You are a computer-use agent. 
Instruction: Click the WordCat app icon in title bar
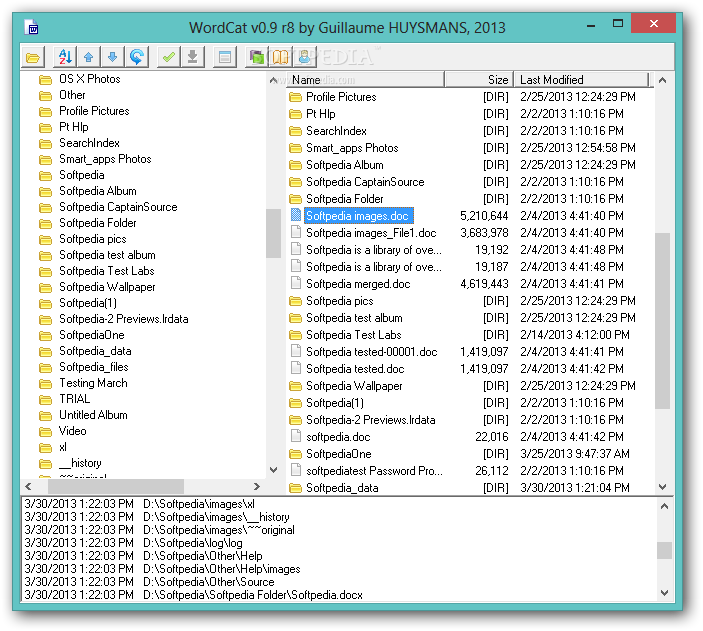[x=31, y=27]
